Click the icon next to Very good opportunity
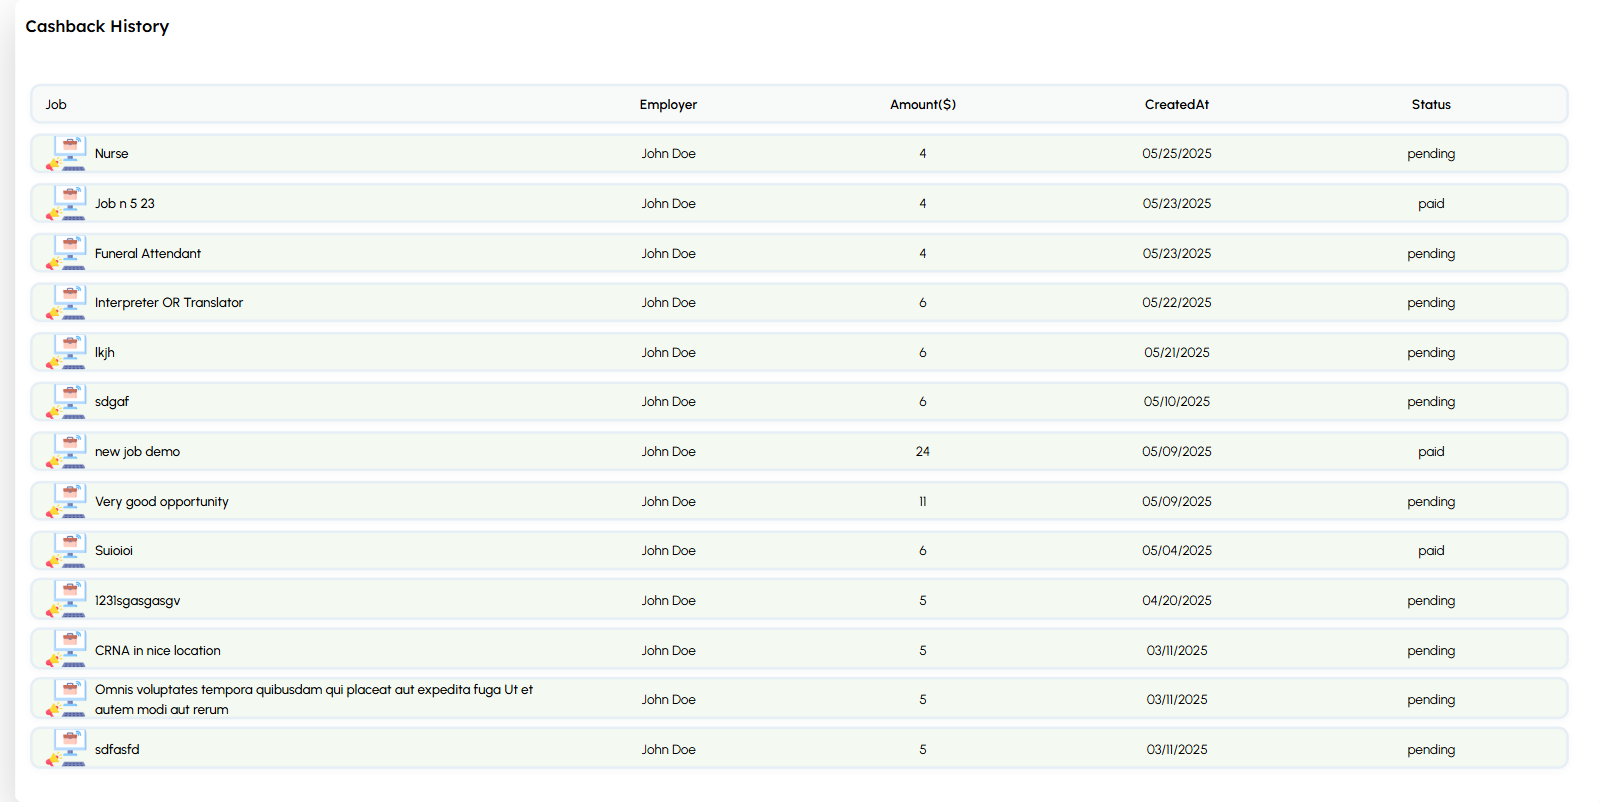Viewport: 1600px width, 802px height. (67, 502)
